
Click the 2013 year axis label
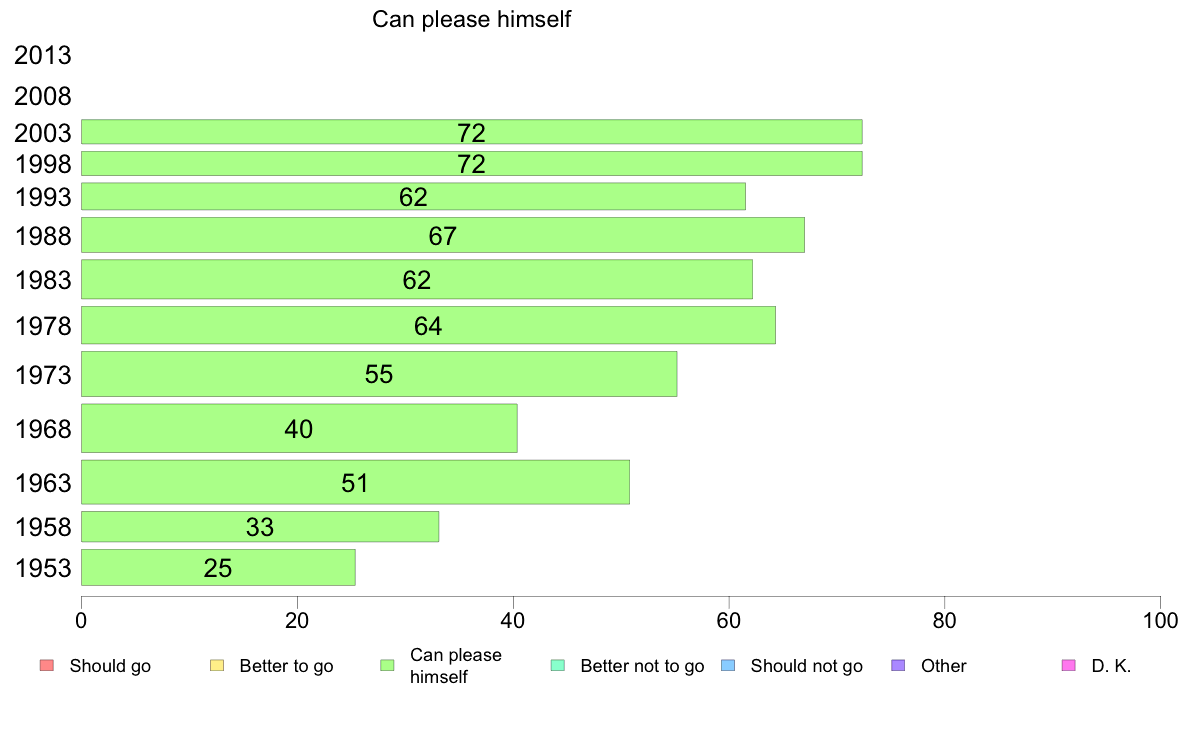tap(42, 55)
